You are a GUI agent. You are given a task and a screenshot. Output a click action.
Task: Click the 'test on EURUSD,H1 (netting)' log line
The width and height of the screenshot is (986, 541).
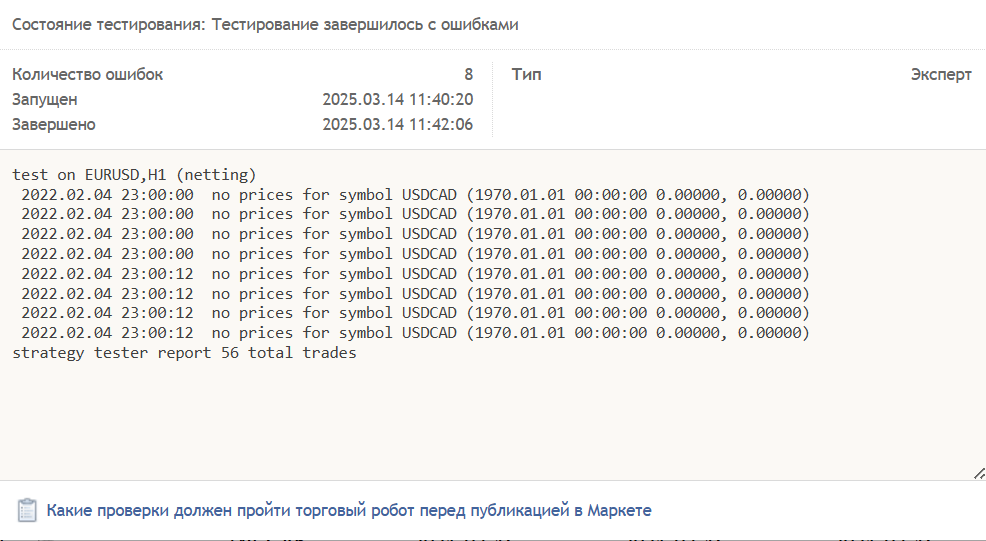pyautogui.click(x=134, y=174)
